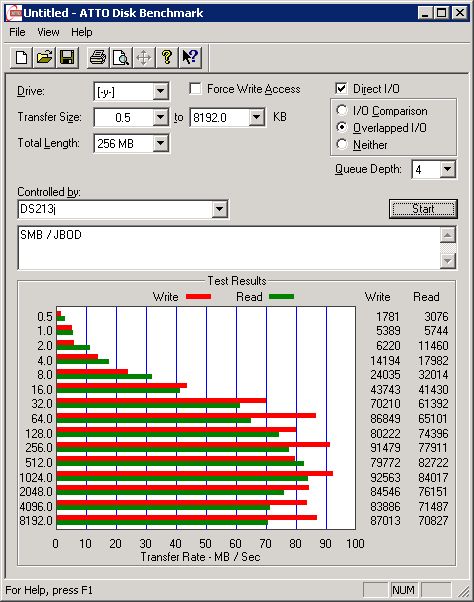Maximize the ATTO Disk Benchmark window

click(442, 13)
